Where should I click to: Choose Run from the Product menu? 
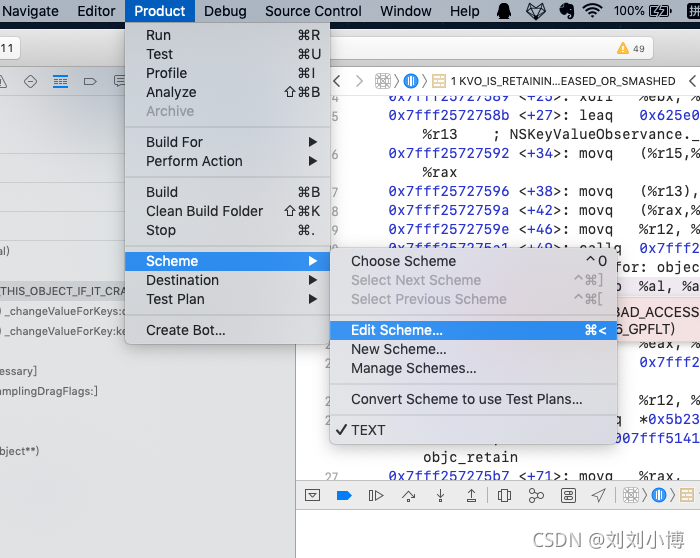pyautogui.click(x=228, y=35)
